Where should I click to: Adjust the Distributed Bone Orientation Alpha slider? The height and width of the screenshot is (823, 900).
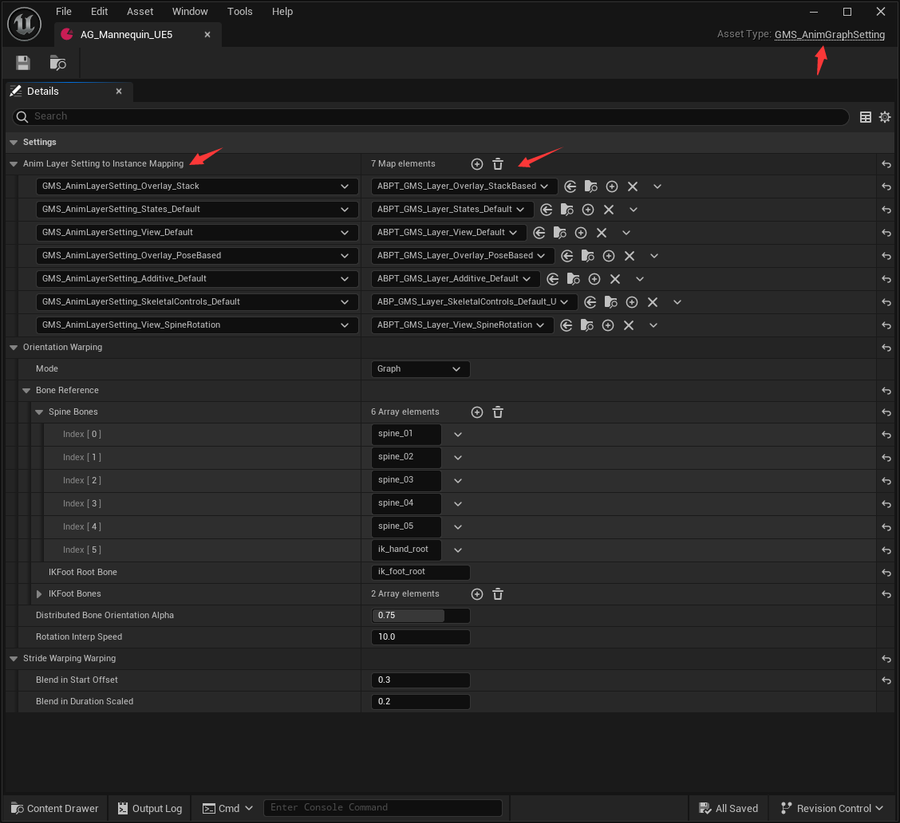[420, 615]
